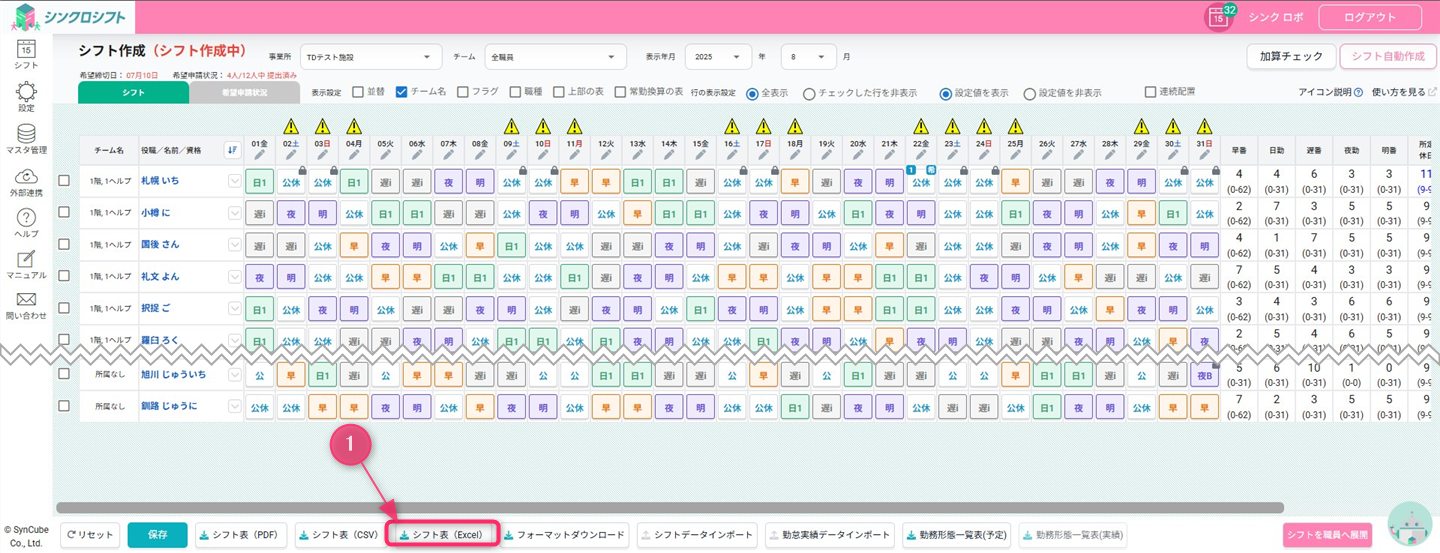This screenshot has height=553, width=1440.
Task: Uncheck the チーム名 checkbox
Action: point(401,92)
